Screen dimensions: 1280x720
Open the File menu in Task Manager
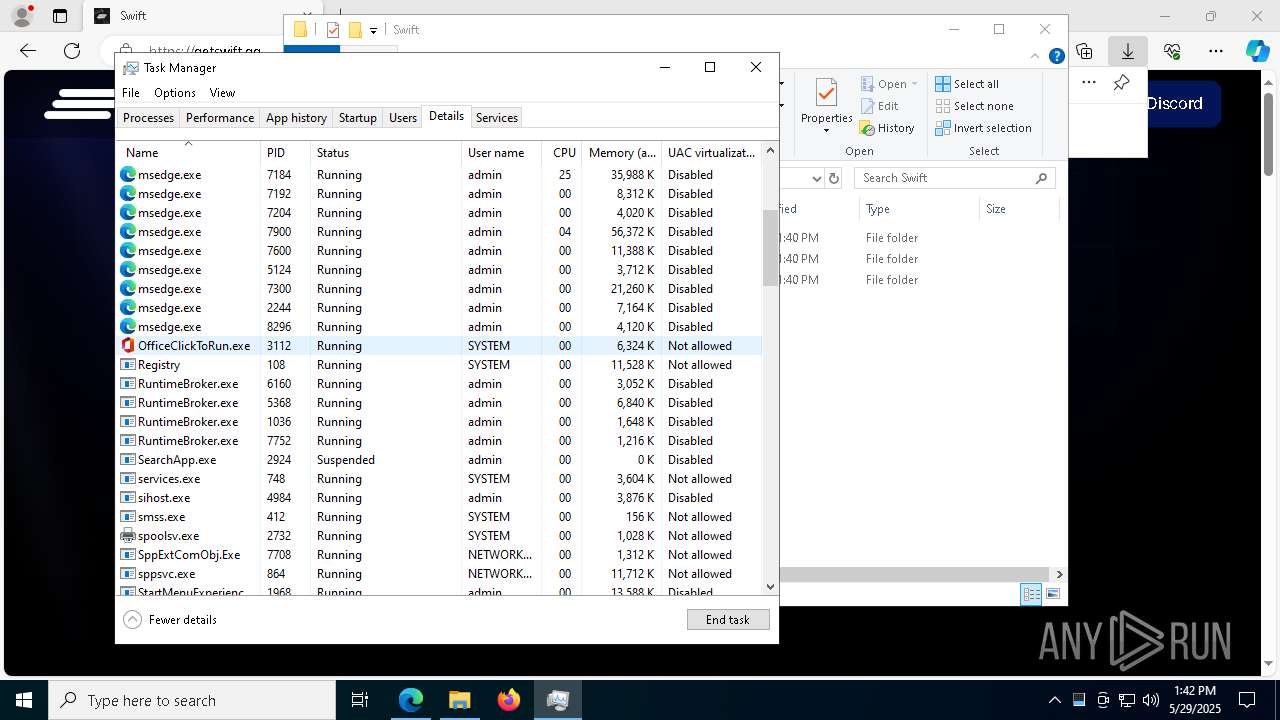click(x=131, y=92)
